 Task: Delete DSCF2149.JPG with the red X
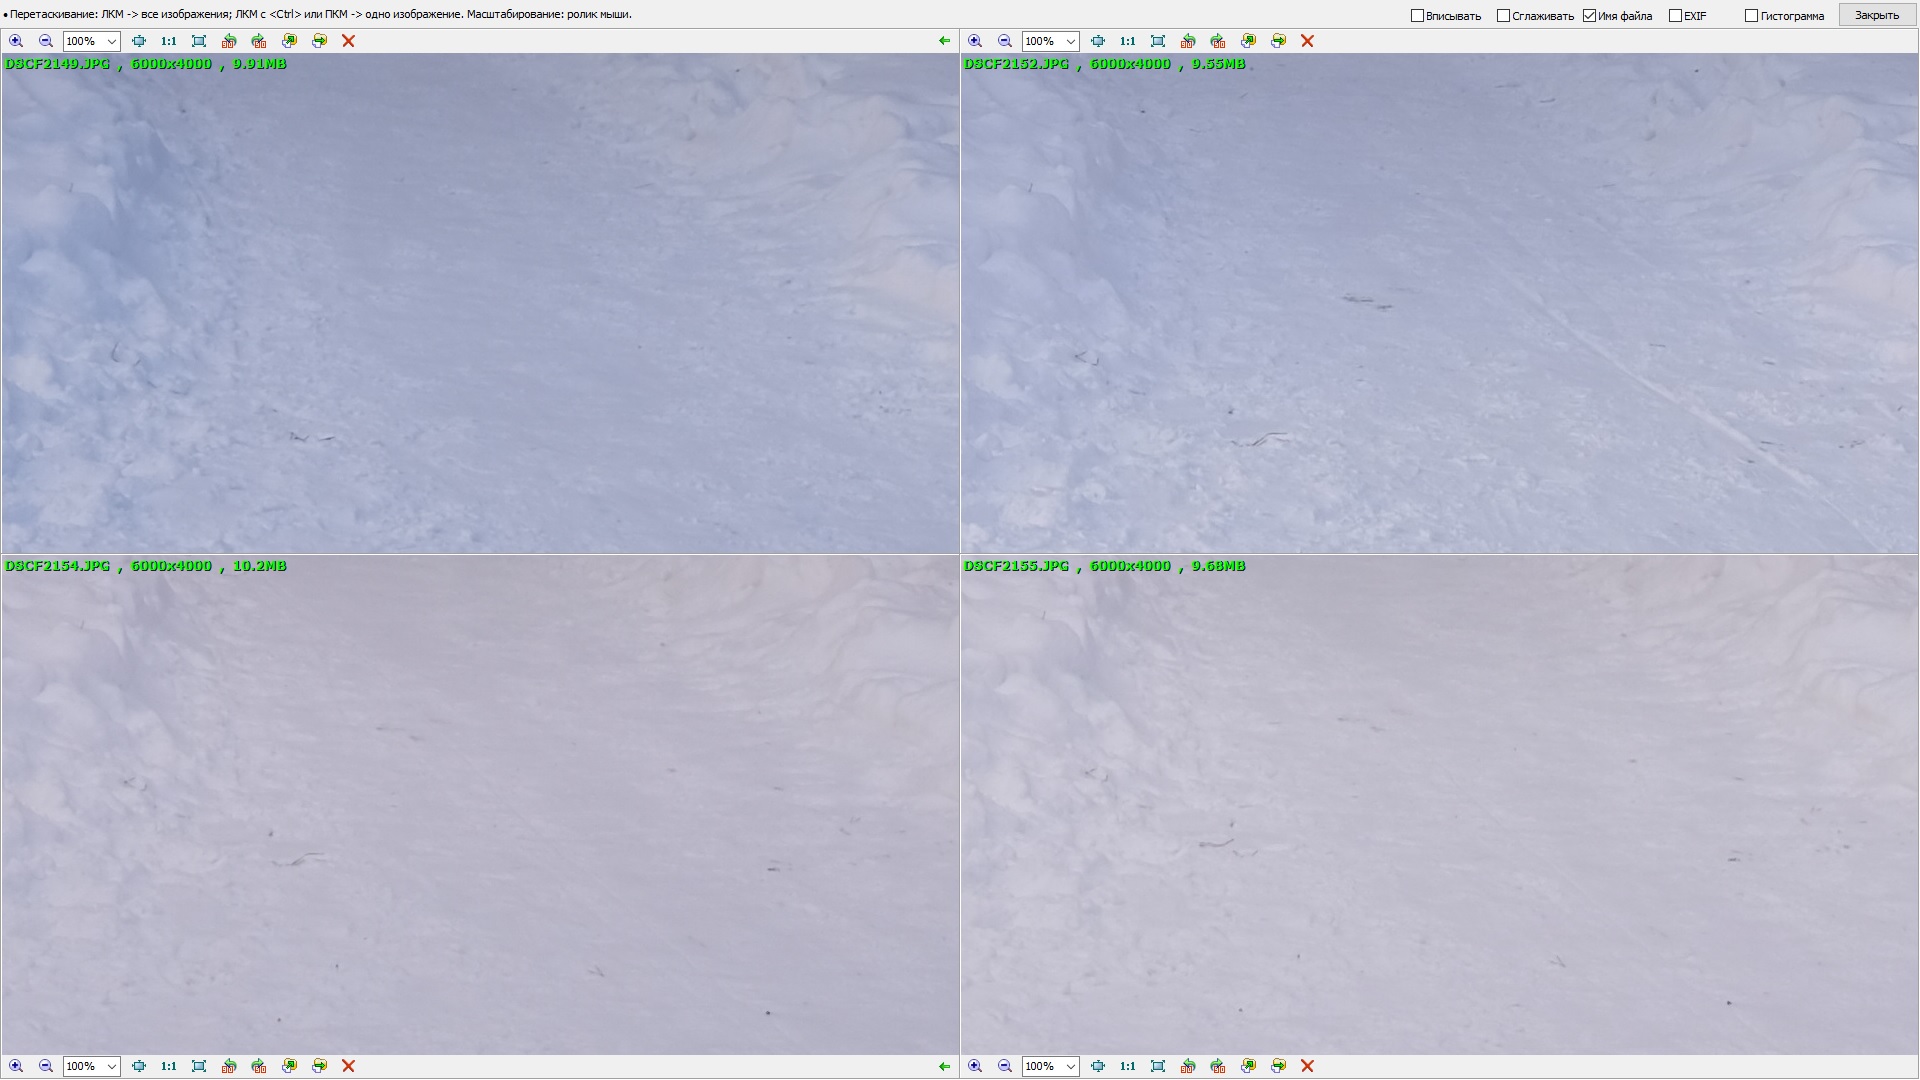pyautogui.click(x=348, y=41)
